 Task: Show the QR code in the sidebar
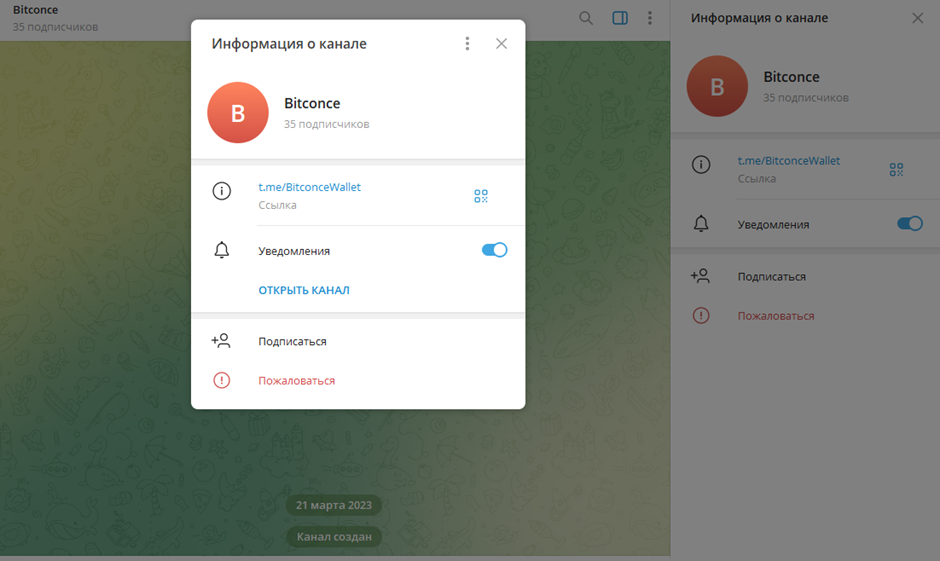(896, 170)
